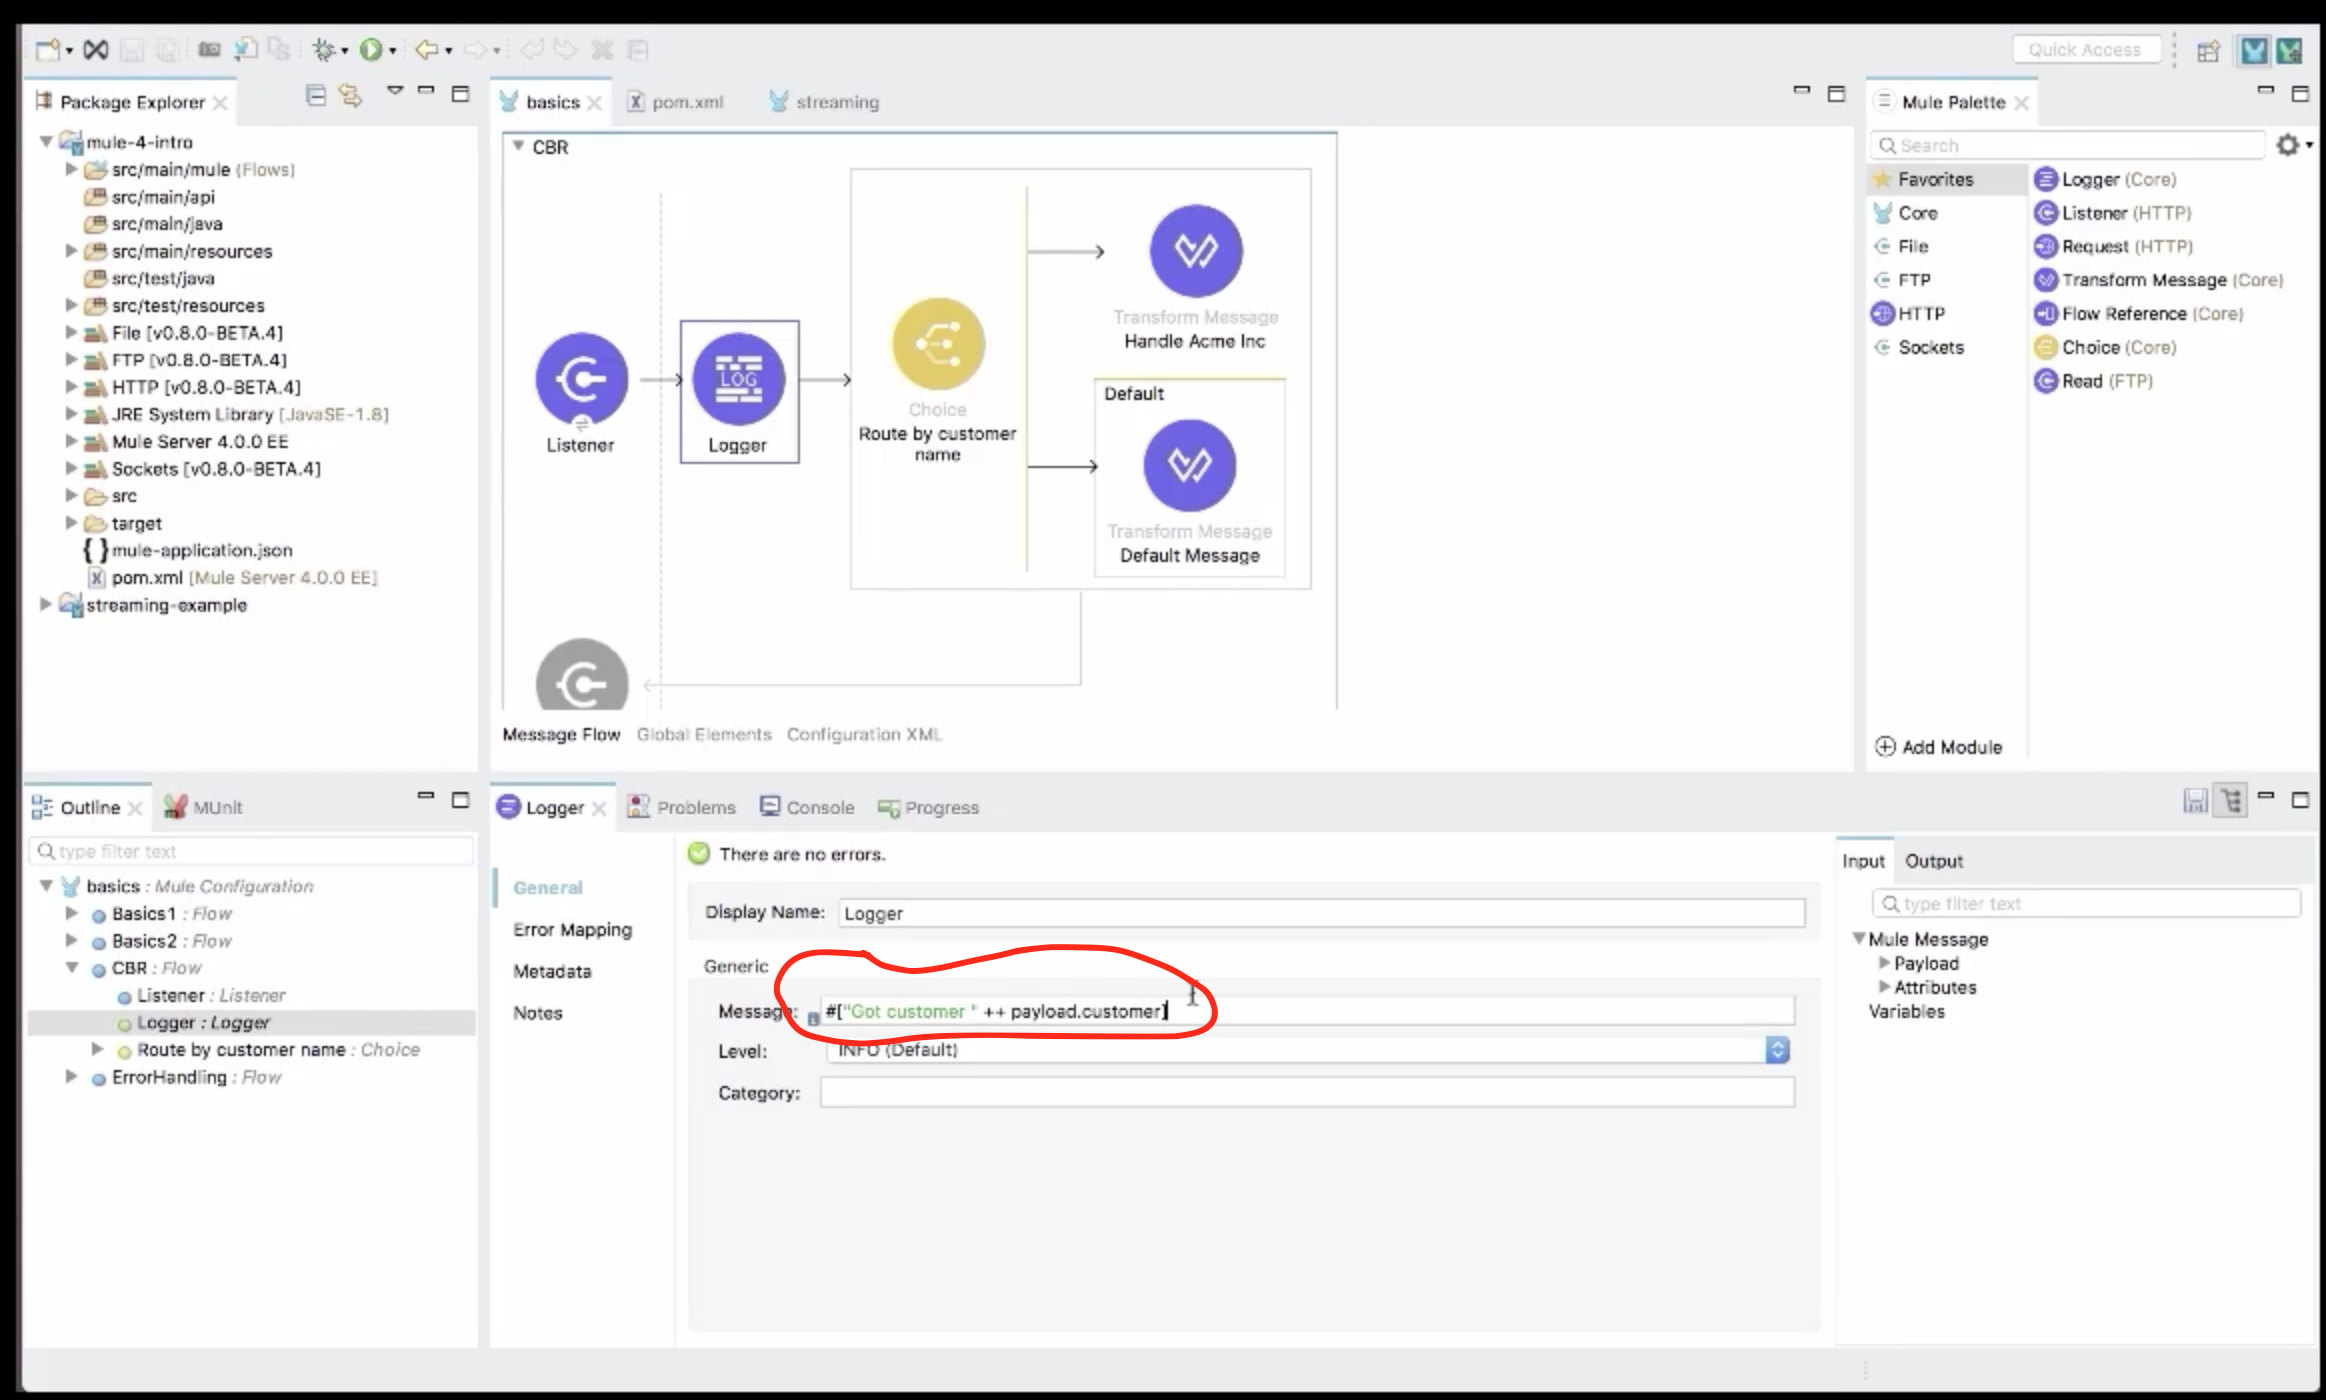Open the Level dropdown
The image size is (2326, 1400).
(x=1777, y=1050)
